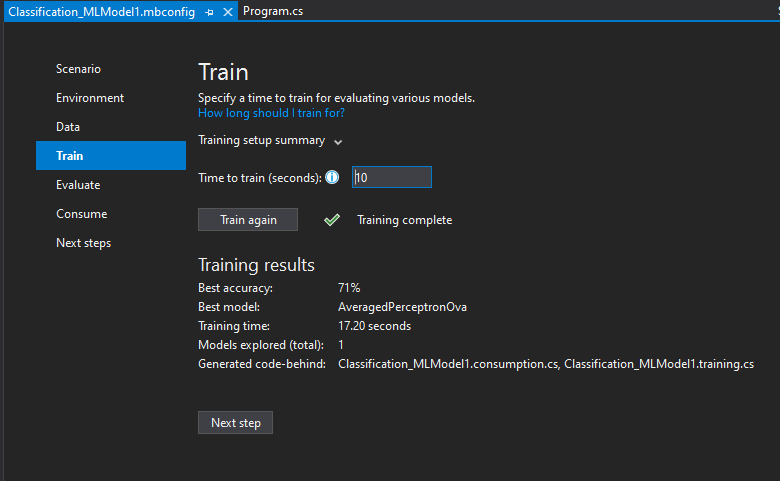Click the Models explored value 1
Viewport: 780px width, 481px height.
341,345
